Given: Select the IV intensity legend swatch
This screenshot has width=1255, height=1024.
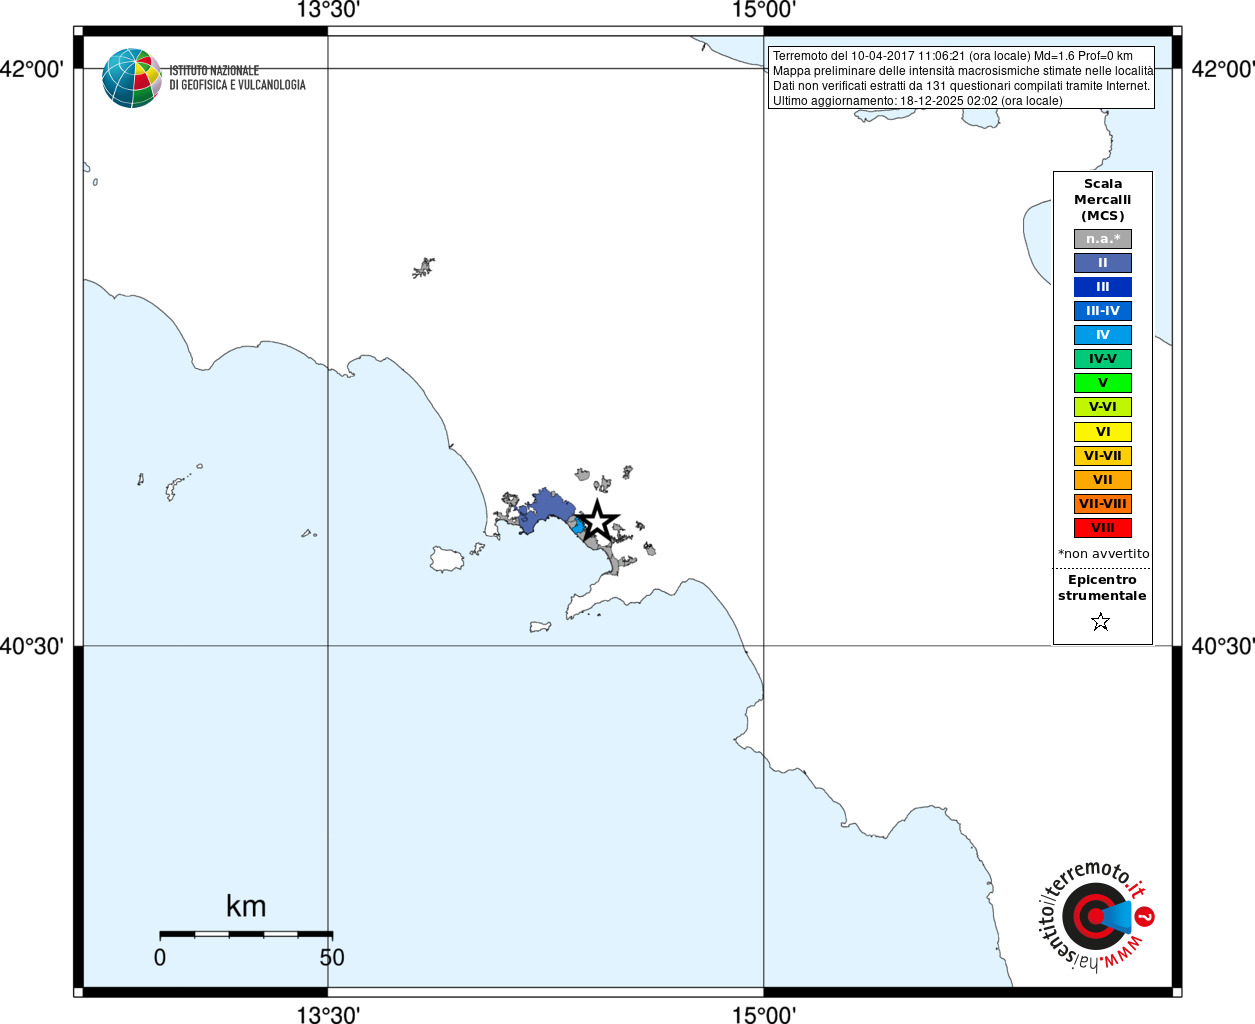Looking at the screenshot, I should click(x=1103, y=335).
